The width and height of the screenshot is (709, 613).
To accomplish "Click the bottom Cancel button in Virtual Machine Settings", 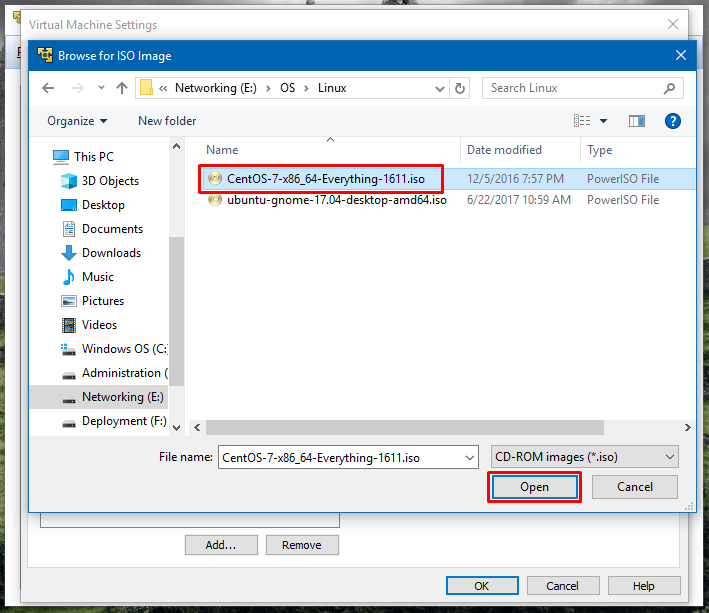I will pyautogui.click(x=563, y=586).
